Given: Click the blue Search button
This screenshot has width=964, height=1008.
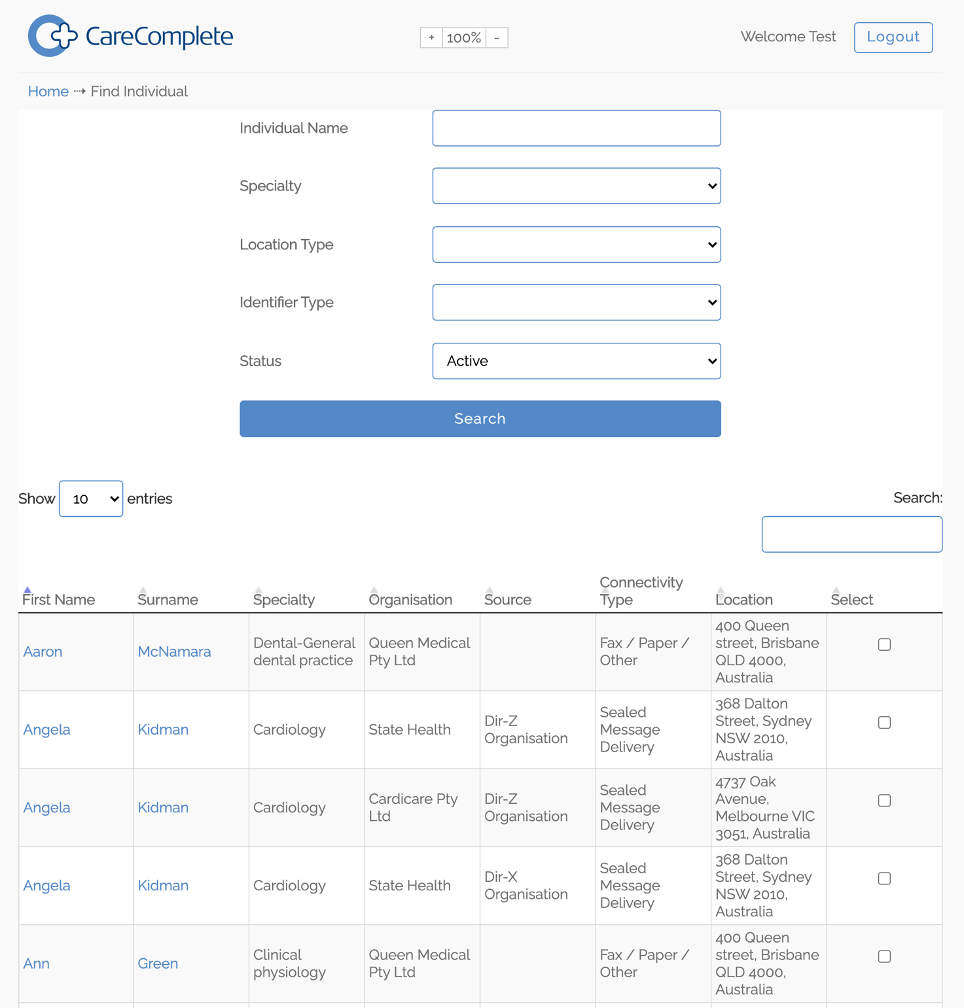Looking at the screenshot, I should pos(480,418).
